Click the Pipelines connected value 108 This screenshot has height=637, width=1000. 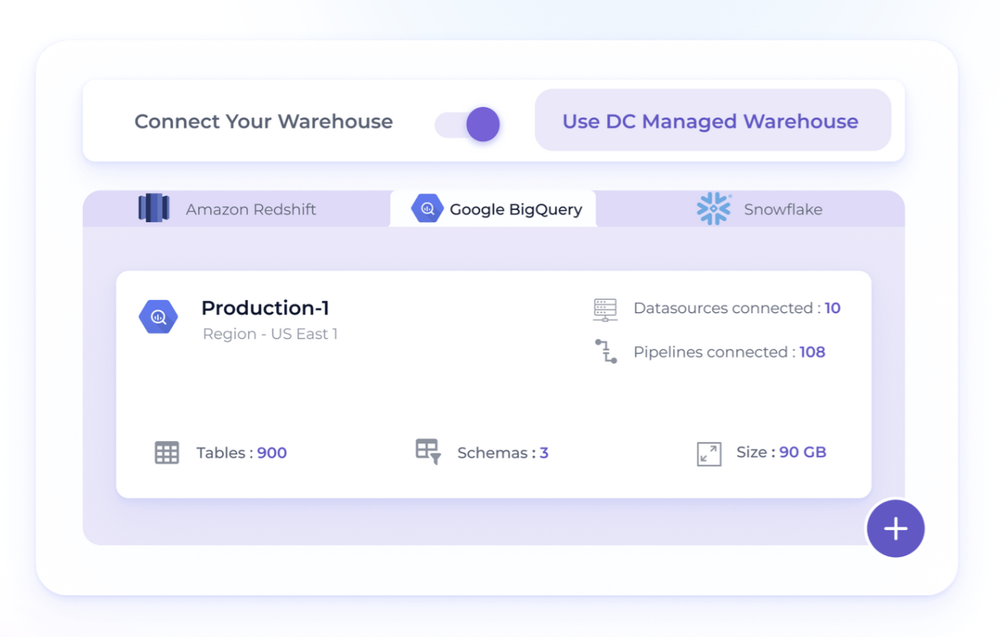812,352
